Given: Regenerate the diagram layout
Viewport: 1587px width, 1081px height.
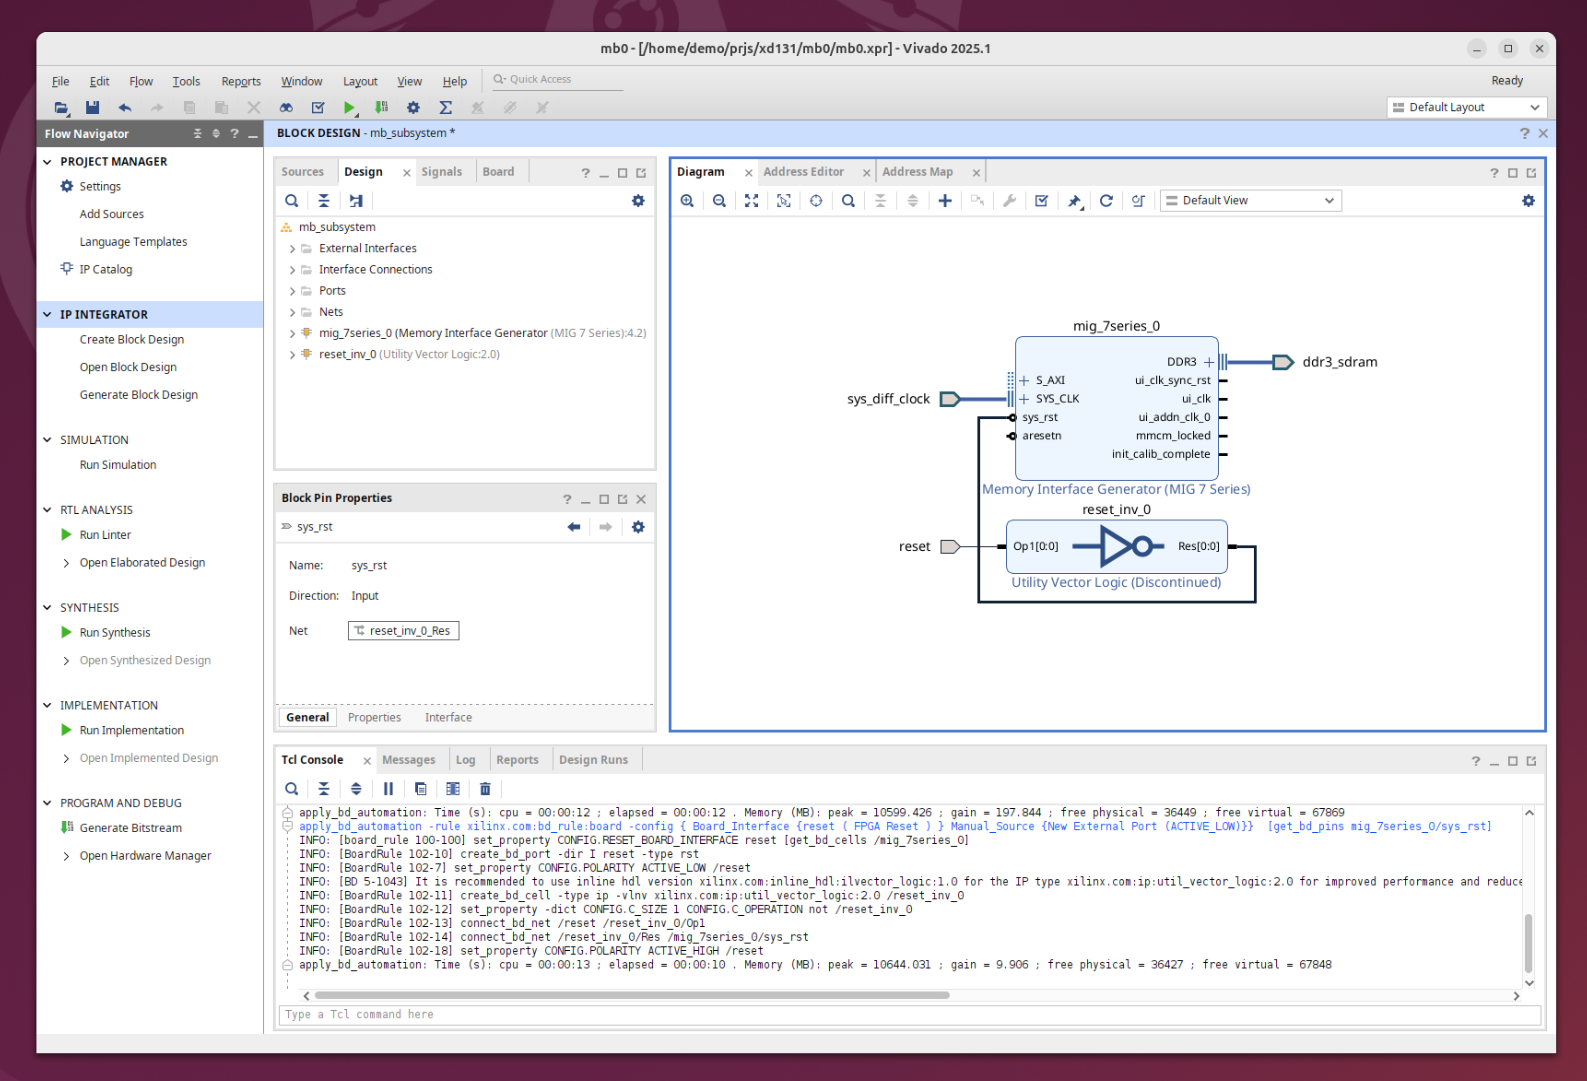Looking at the screenshot, I should click(x=1106, y=201).
